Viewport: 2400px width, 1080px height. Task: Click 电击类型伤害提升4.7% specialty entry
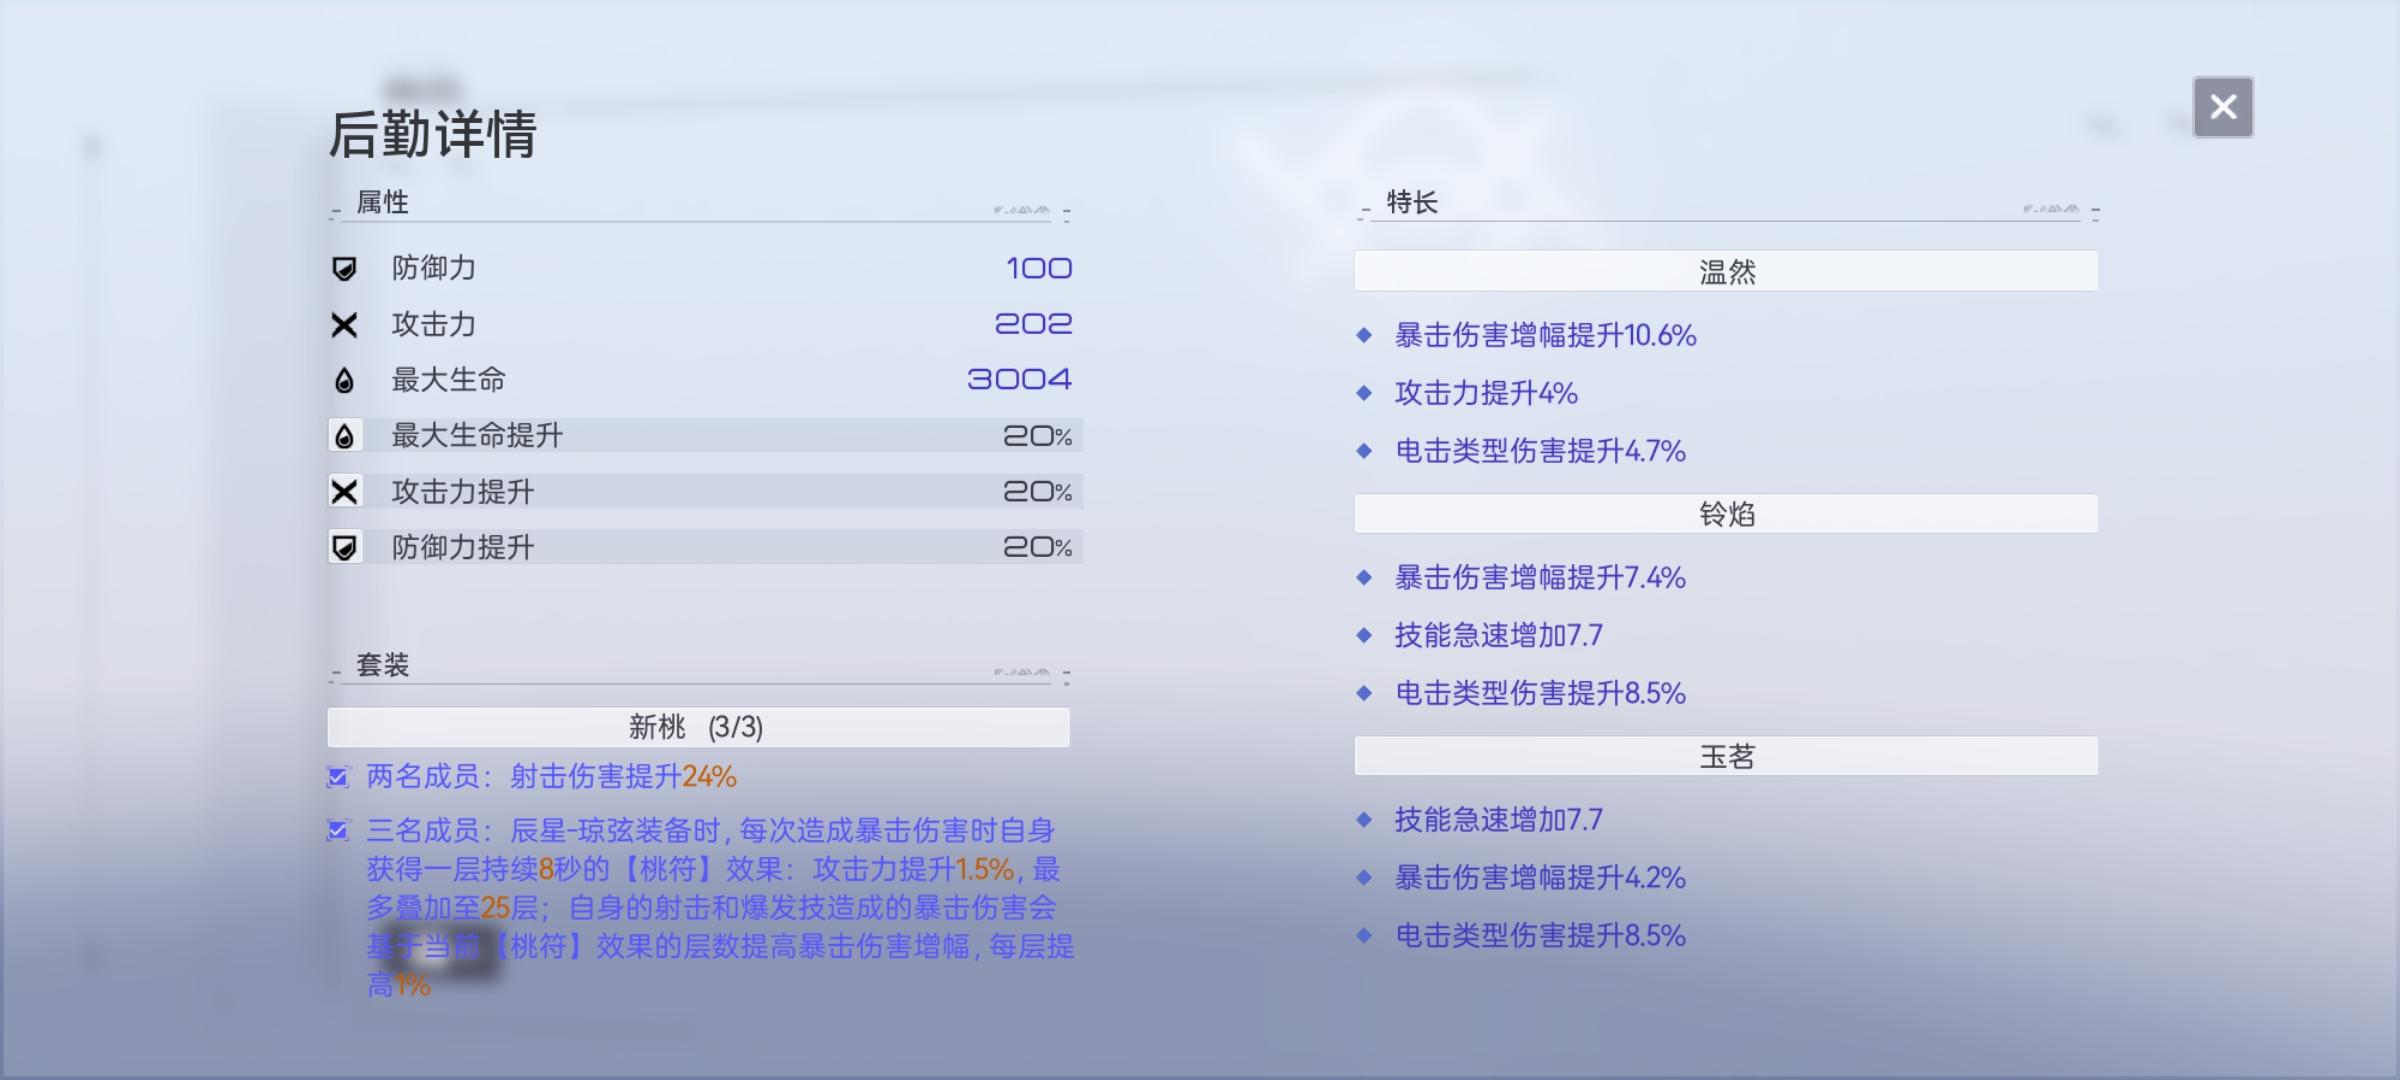tap(1540, 451)
